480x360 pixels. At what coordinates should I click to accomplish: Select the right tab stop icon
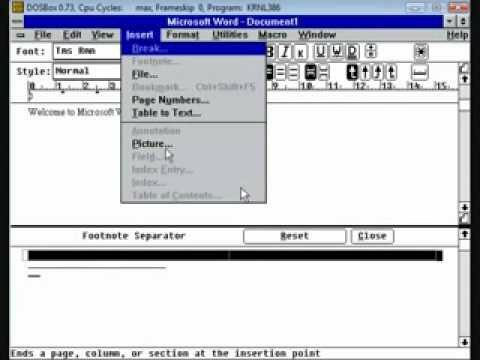378,72
